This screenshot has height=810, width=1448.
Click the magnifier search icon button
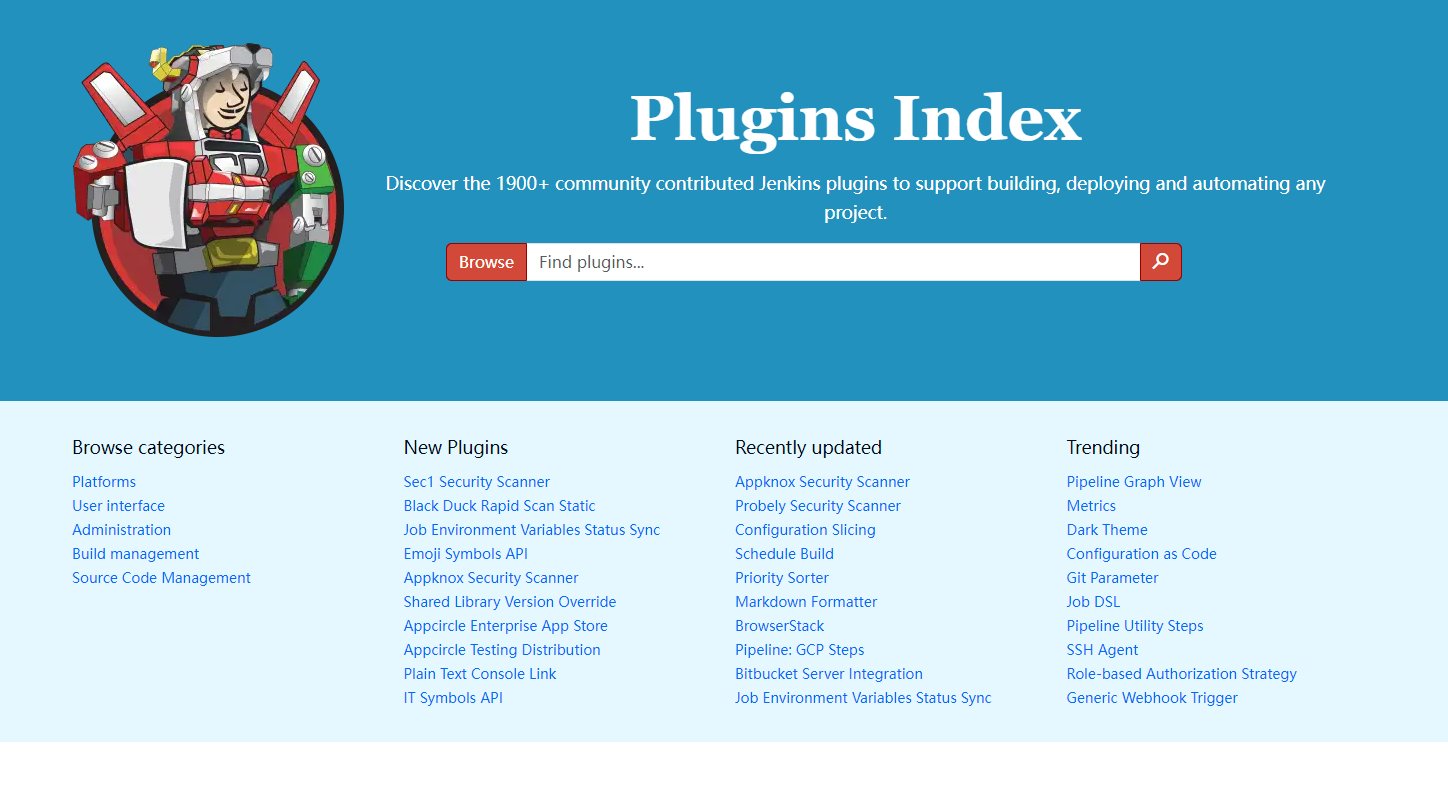click(1160, 262)
